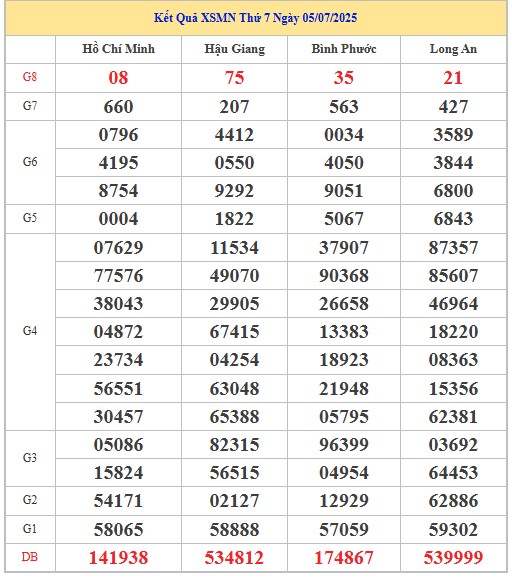The image size is (512, 578).
Task: Select the G4 row label
Action: pyautogui.click(x=30, y=331)
